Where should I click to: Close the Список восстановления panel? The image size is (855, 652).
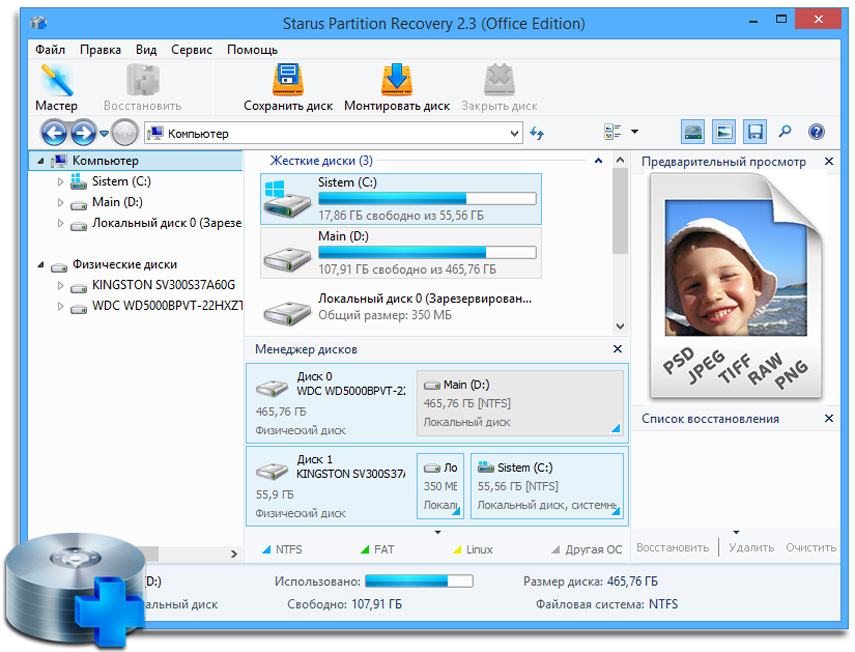(829, 418)
